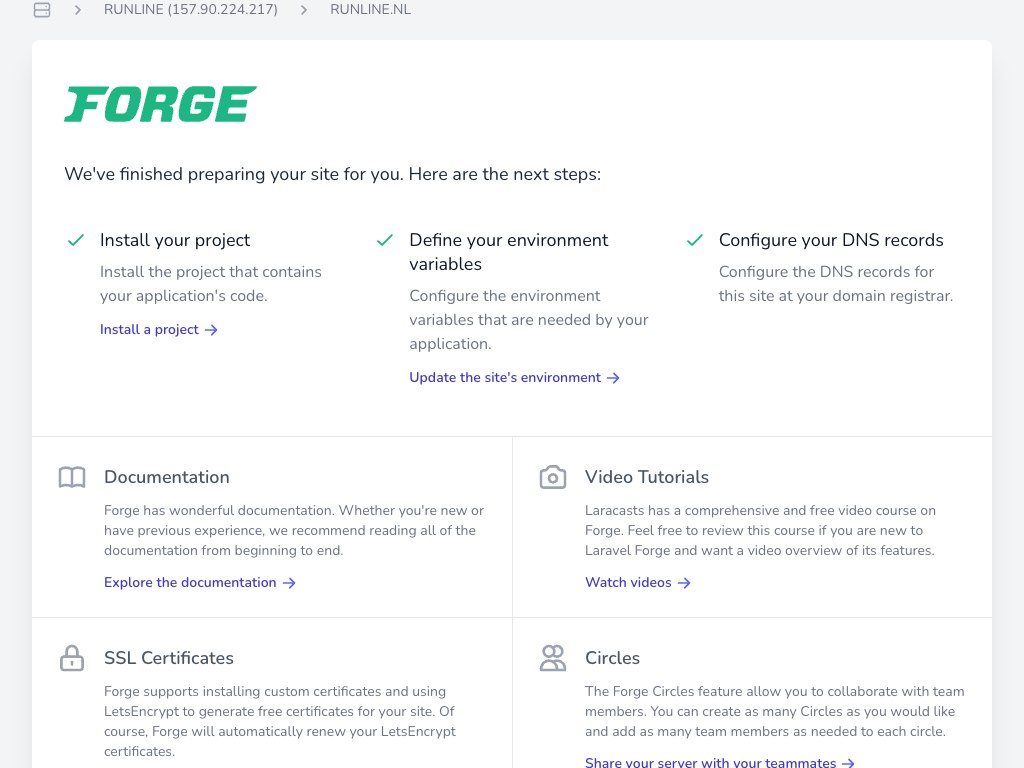Open the RUNLINE (157.90.224.217) server breadcrumb

(x=191, y=10)
